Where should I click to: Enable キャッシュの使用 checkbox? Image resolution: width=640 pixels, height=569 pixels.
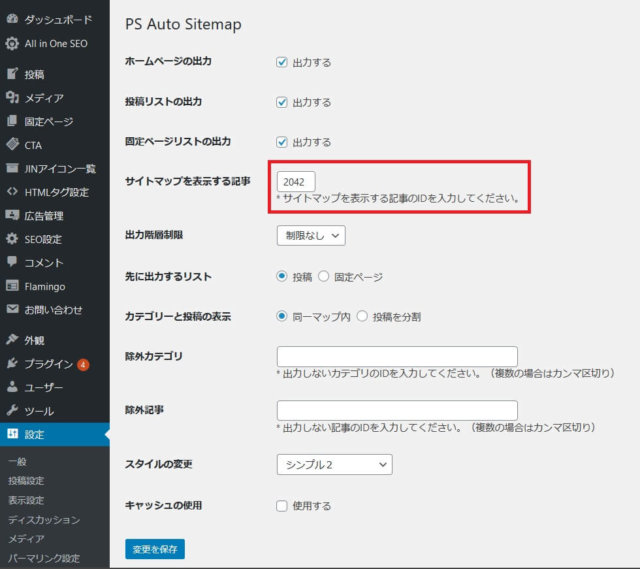282,506
